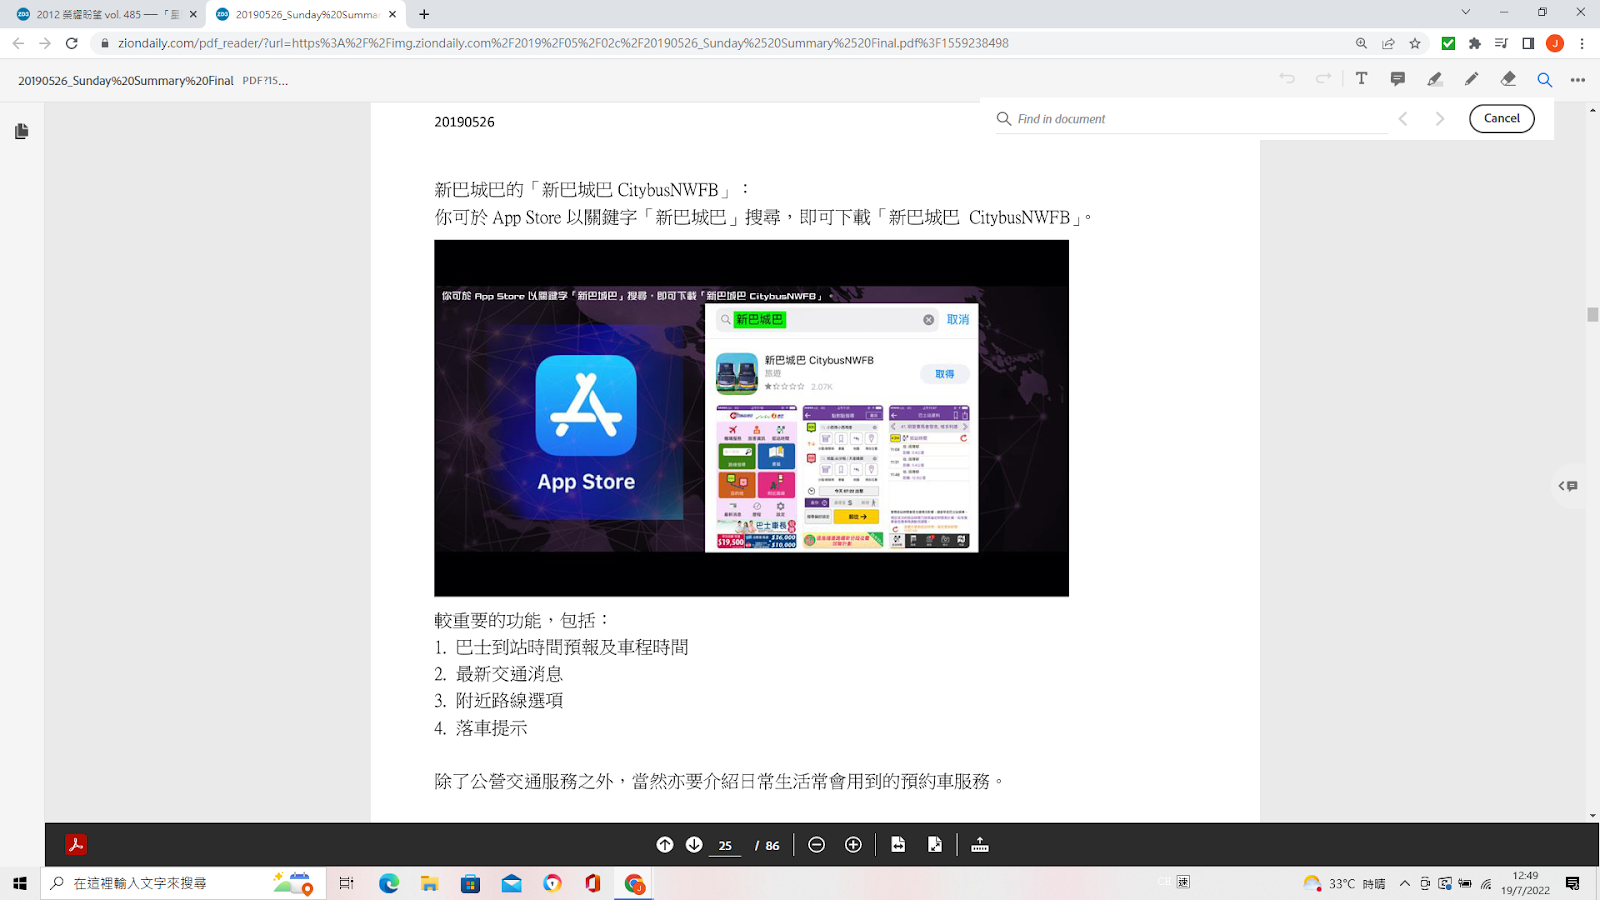The width and height of the screenshot is (1600, 900).
Task: Zoom out with the minus icon
Action: click(816, 845)
